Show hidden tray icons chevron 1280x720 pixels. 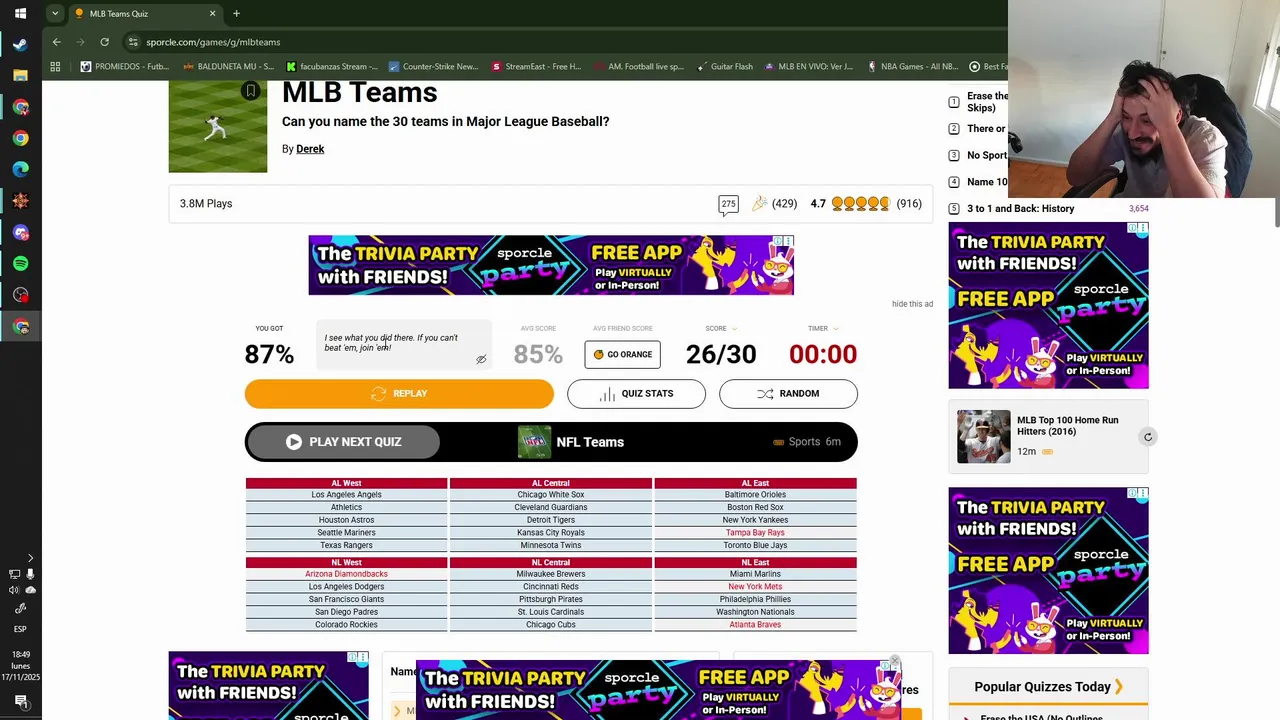pyautogui.click(x=30, y=558)
